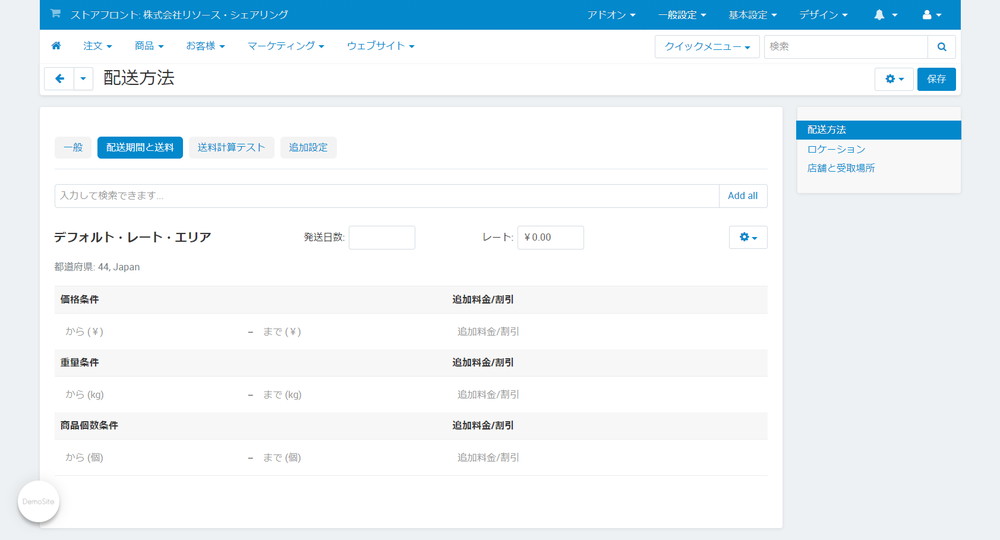Screen dimensions: 1000x540
Task: Open ロケーション in the sidebar
Action: click(836, 149)
